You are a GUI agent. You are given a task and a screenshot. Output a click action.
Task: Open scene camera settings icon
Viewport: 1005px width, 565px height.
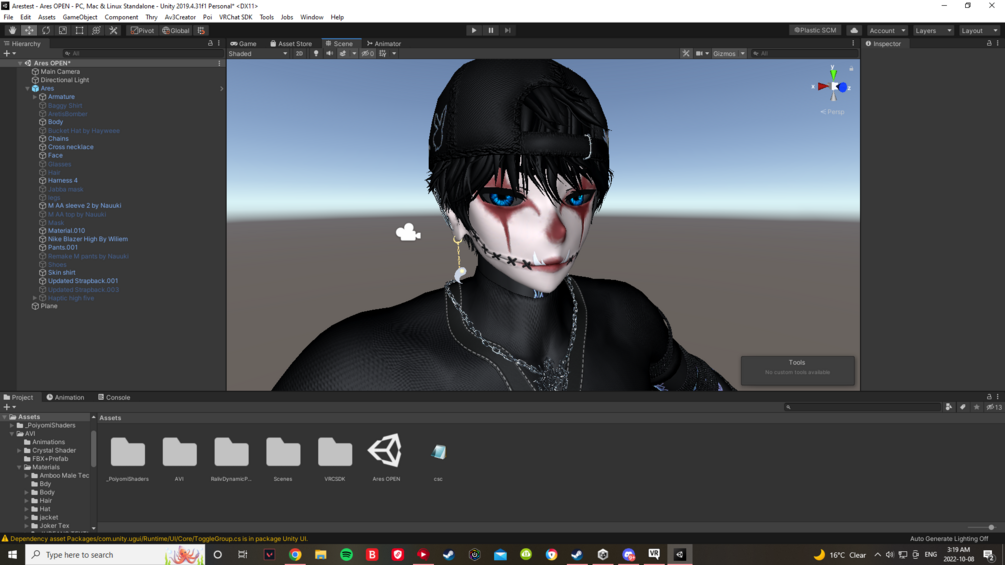[699, 53]
